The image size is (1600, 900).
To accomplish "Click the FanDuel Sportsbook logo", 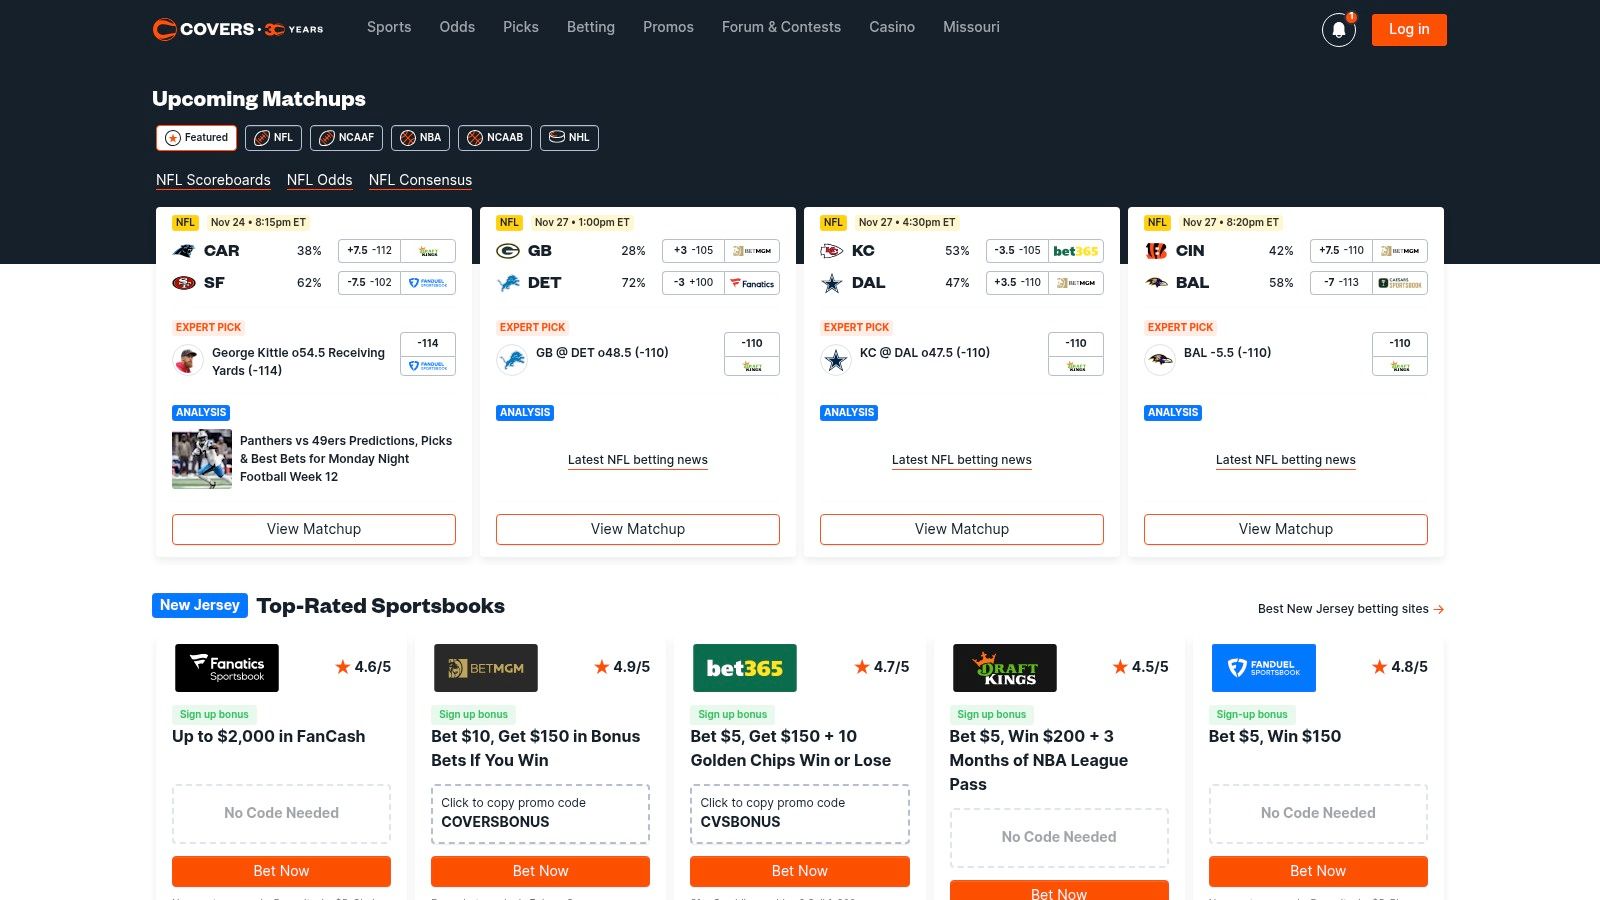I will pos(1263,668).
